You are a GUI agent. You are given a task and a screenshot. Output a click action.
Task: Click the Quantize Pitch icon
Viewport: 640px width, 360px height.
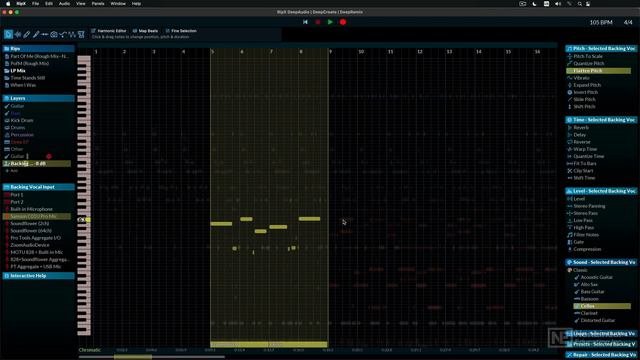(x=569, y=64)
